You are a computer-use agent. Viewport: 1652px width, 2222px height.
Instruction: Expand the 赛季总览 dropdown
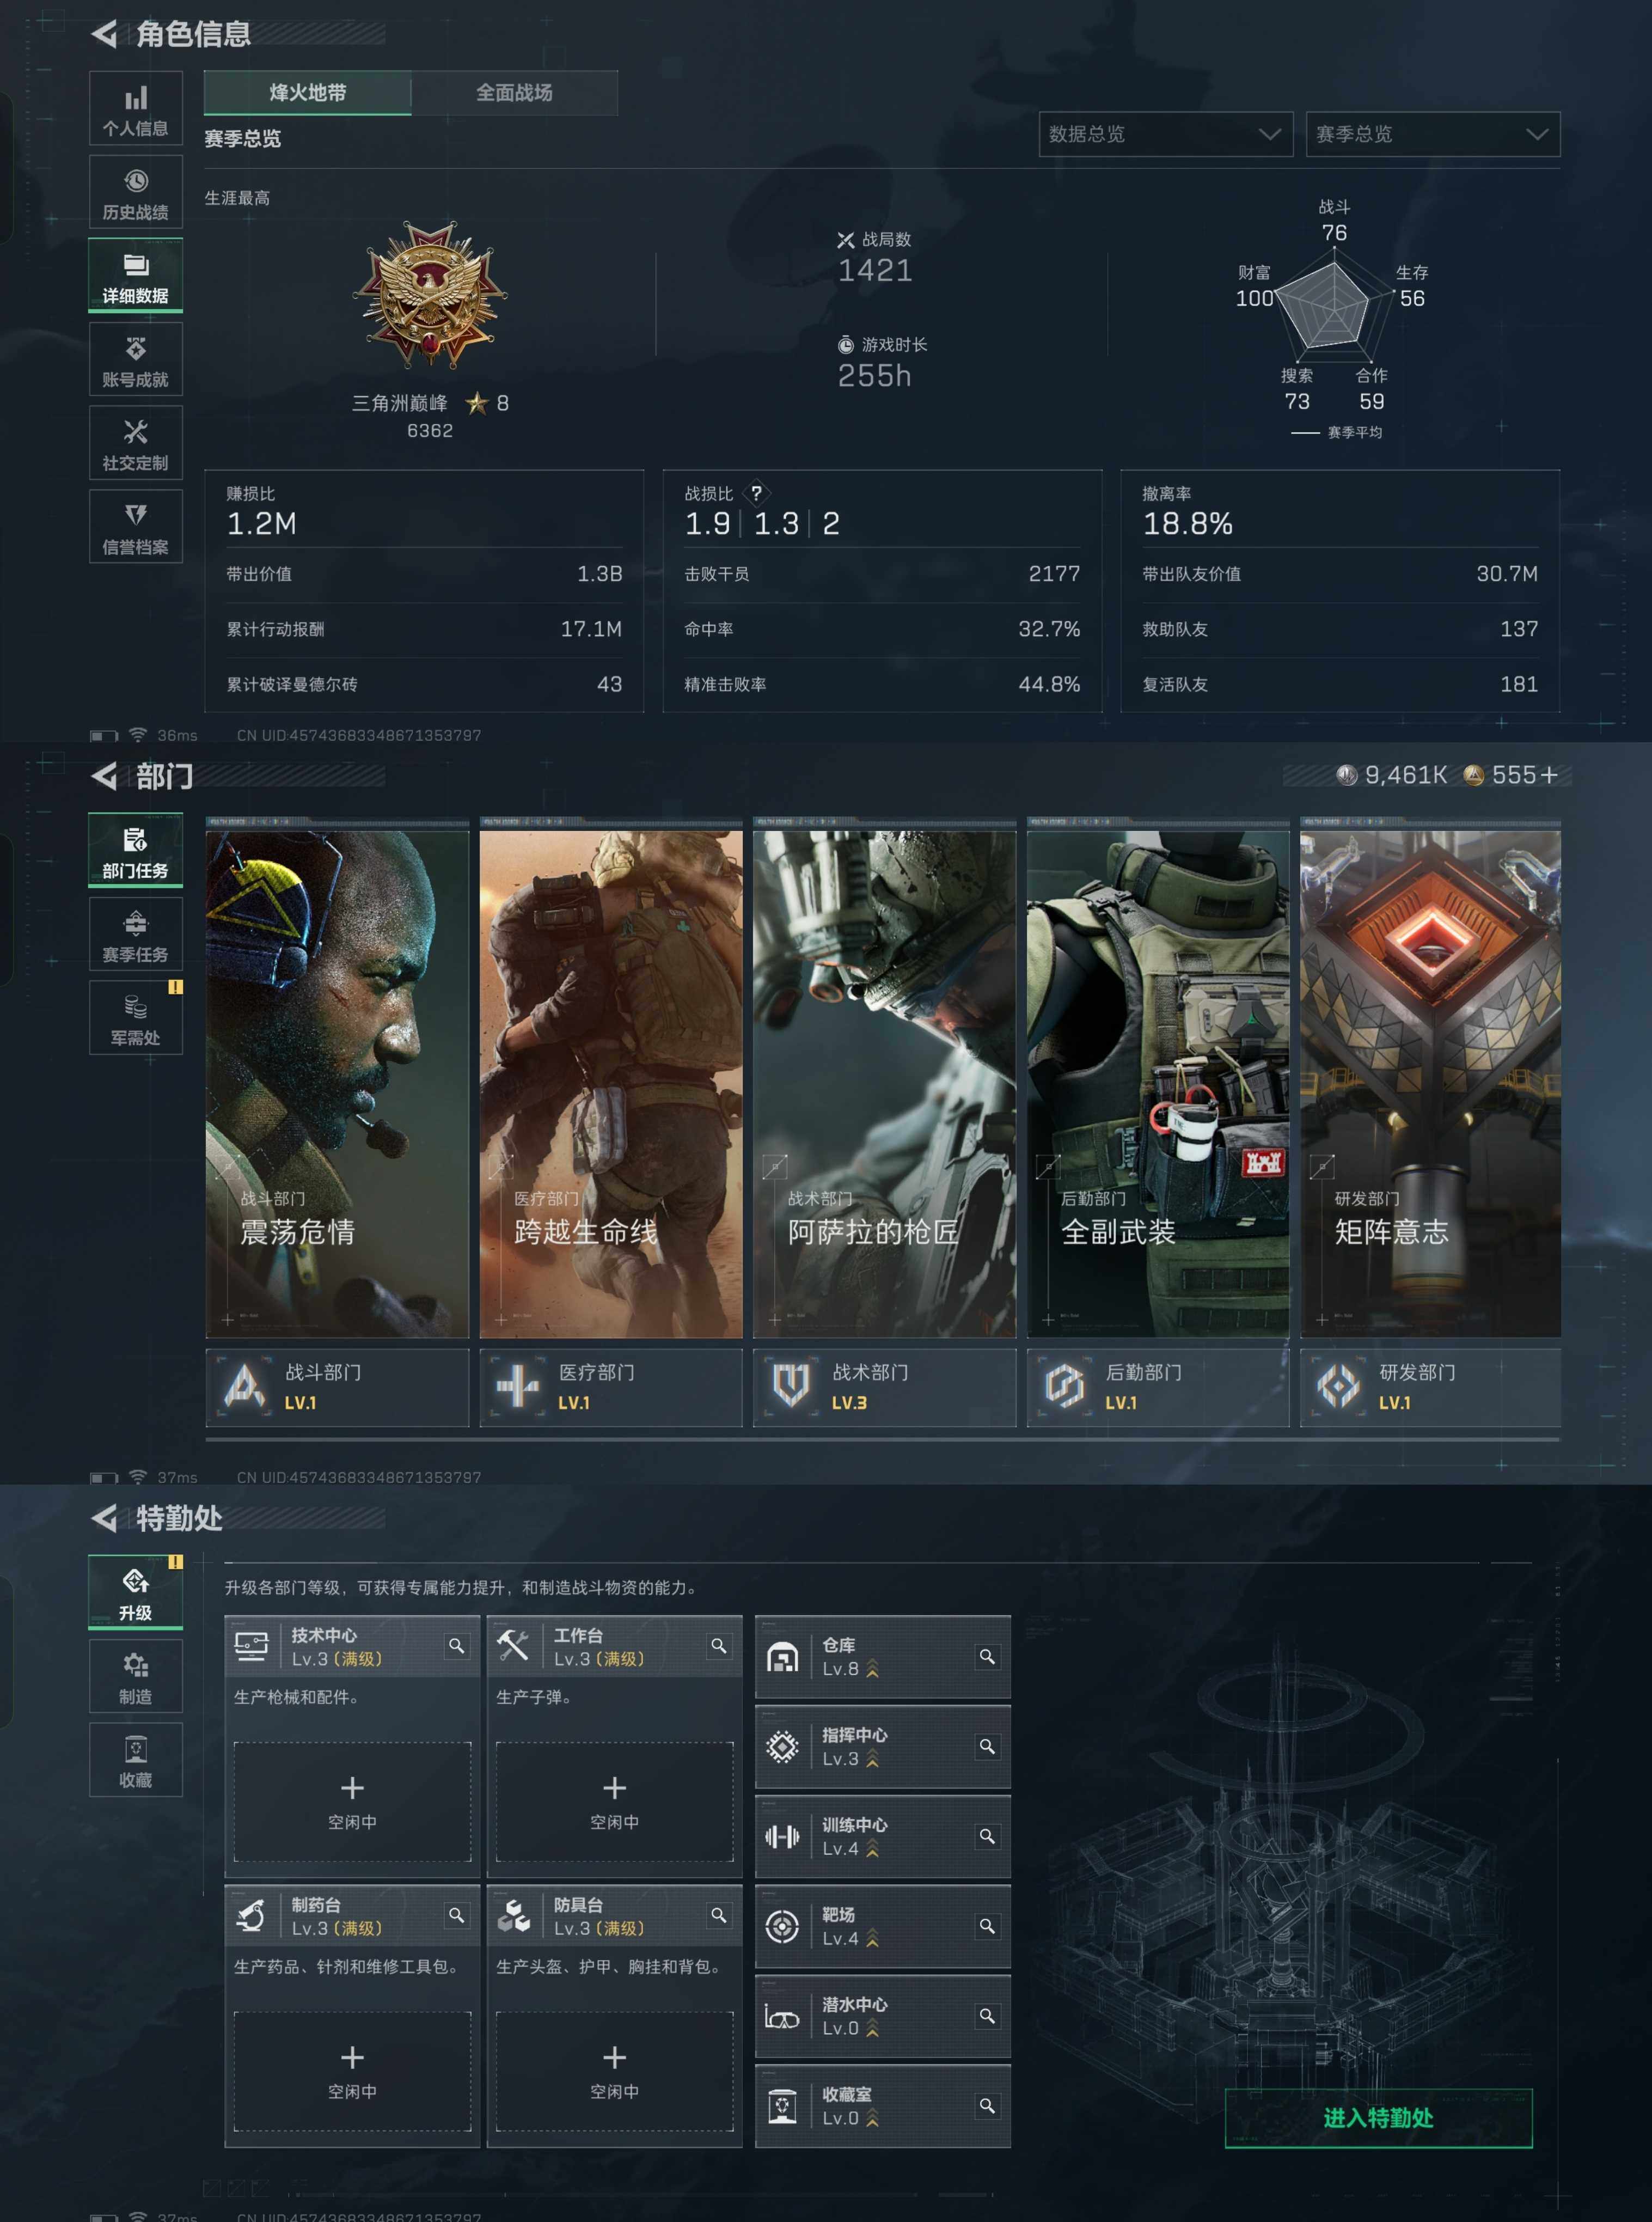tap(1432, 134)
